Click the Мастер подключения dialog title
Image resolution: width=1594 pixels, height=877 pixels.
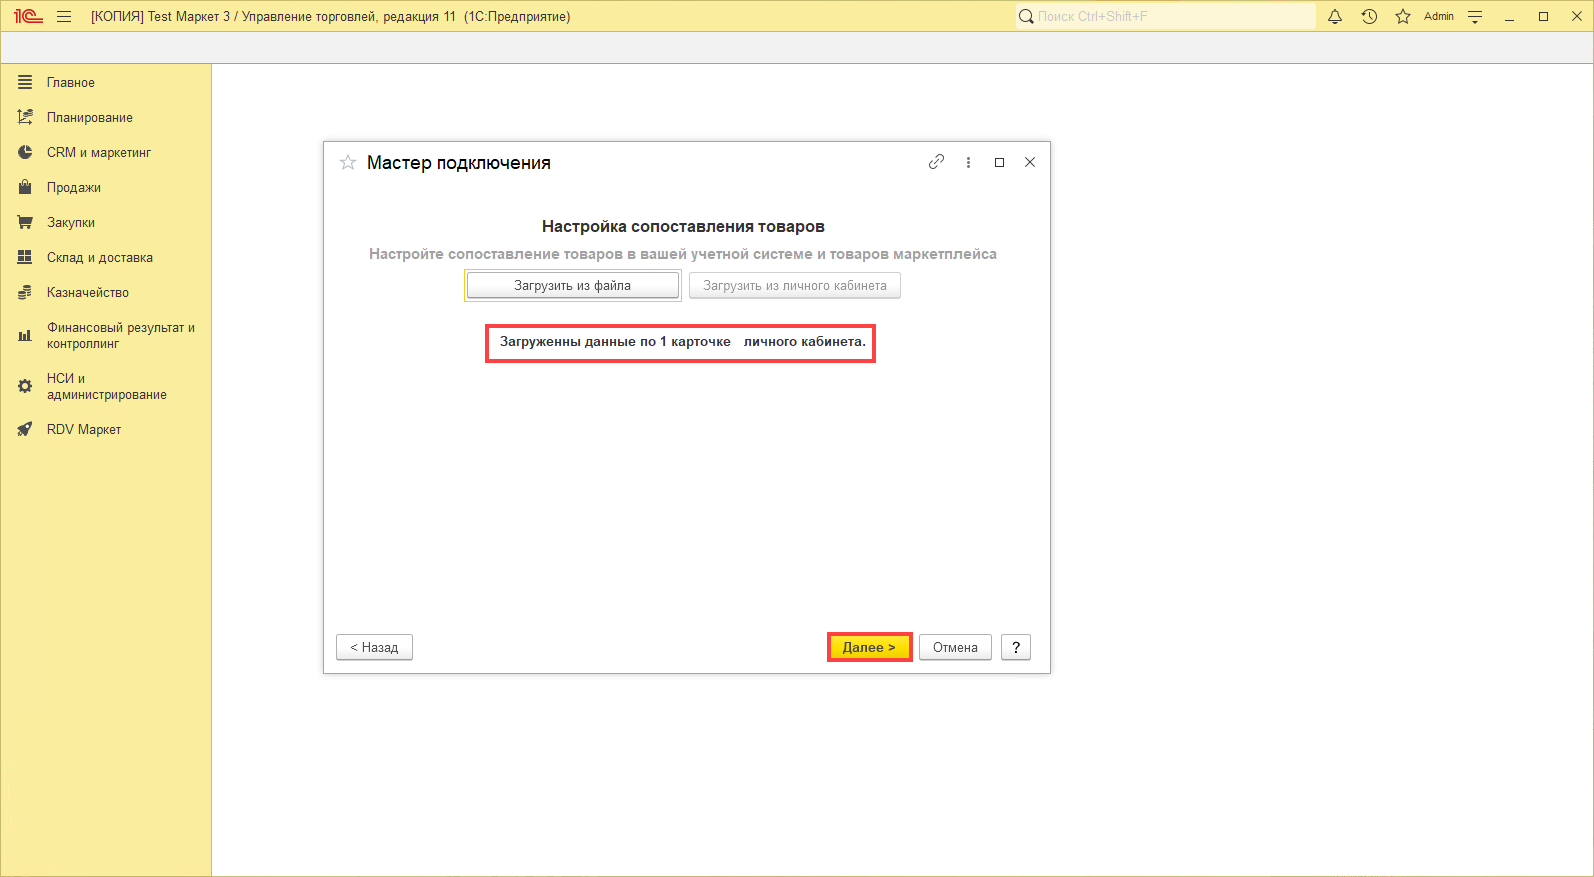pyautogui.click(x=459, y=163)
